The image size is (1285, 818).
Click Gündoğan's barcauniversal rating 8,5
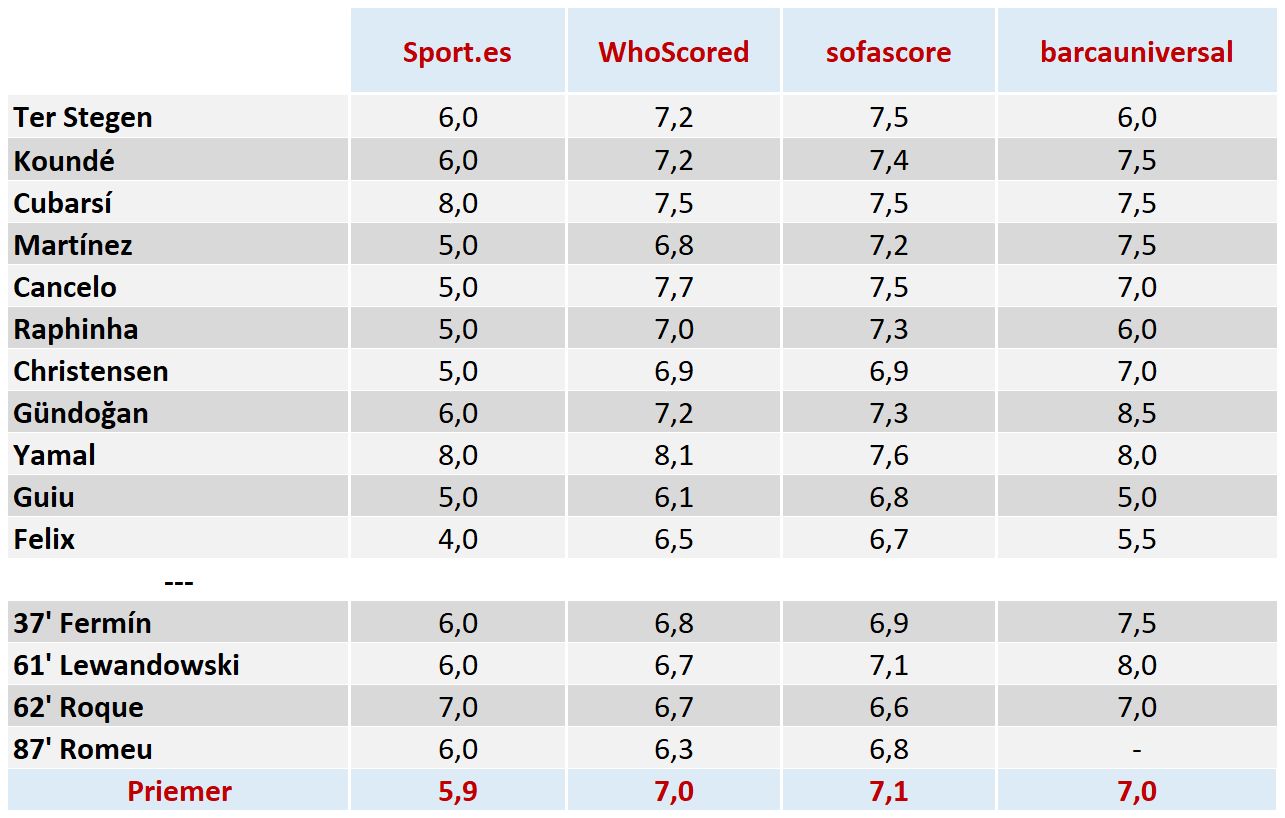[1137, 413]
